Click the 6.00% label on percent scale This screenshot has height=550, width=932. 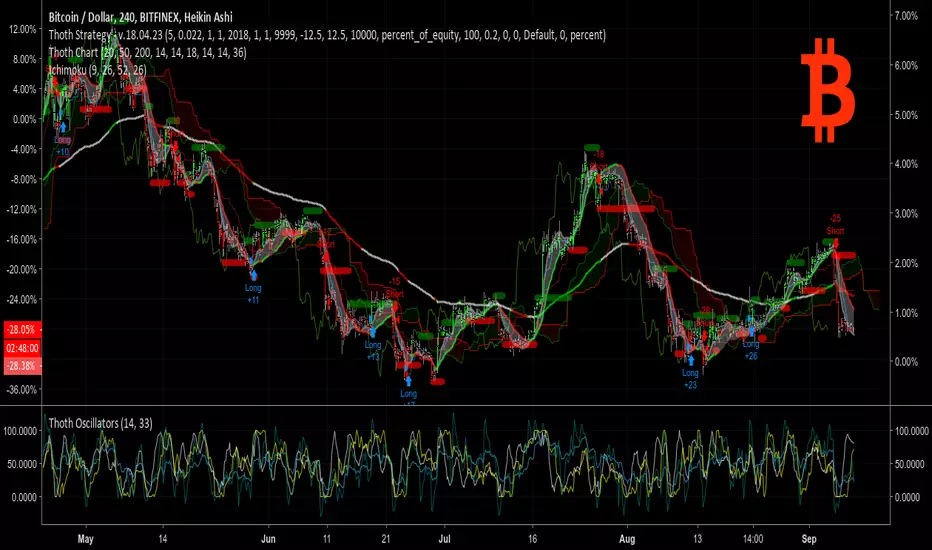coord(906,65)
